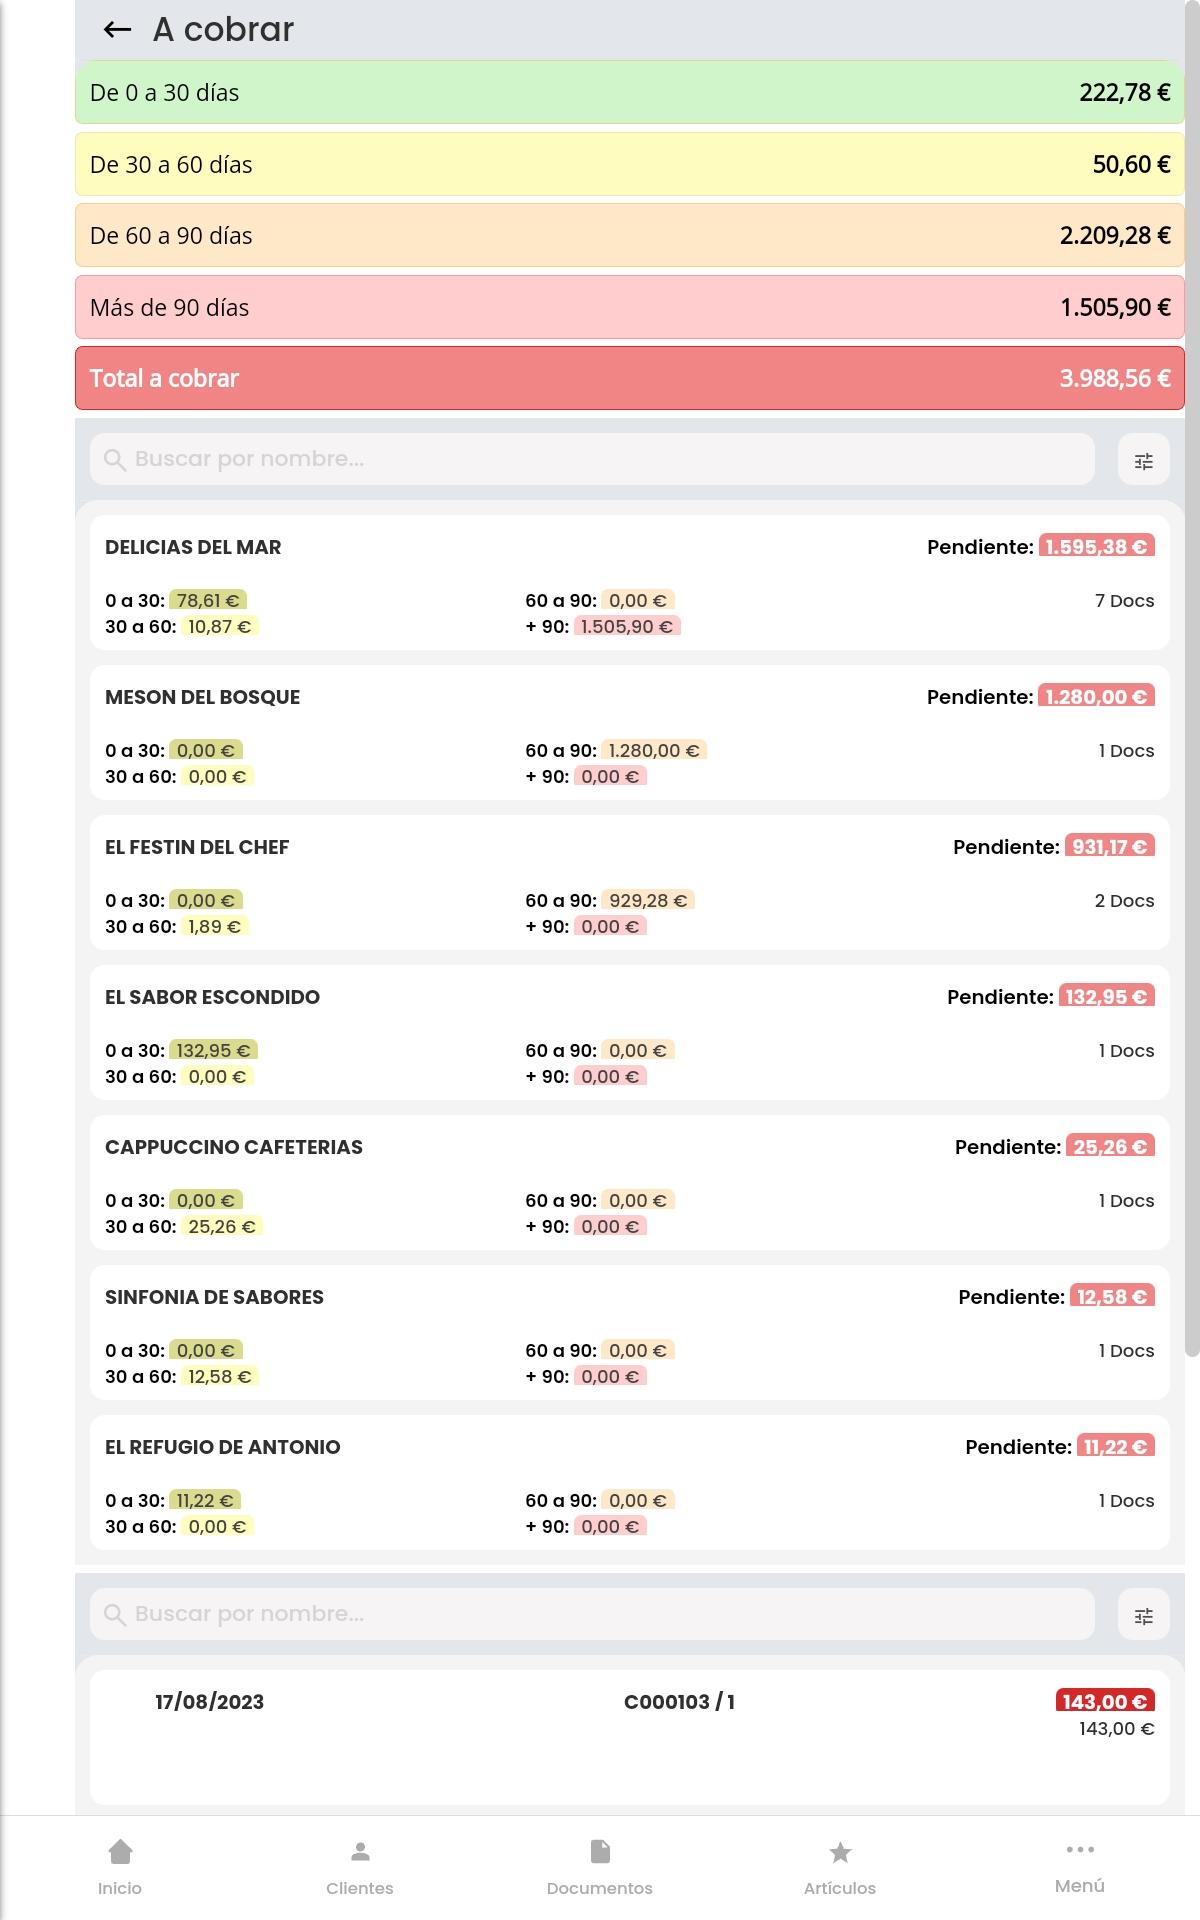Select the 'De 0 a 30 días' green bar

pos(630,93)
